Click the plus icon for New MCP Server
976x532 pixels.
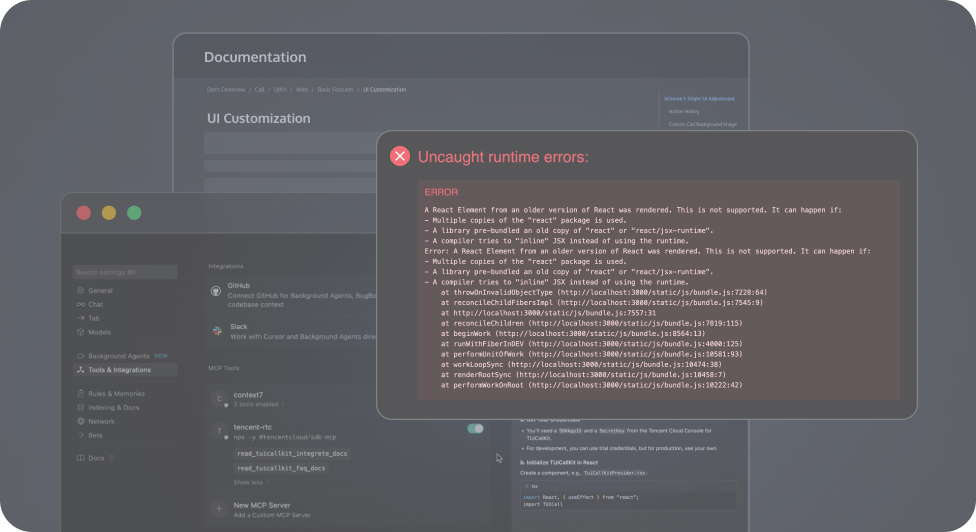(x=219, y=508)
